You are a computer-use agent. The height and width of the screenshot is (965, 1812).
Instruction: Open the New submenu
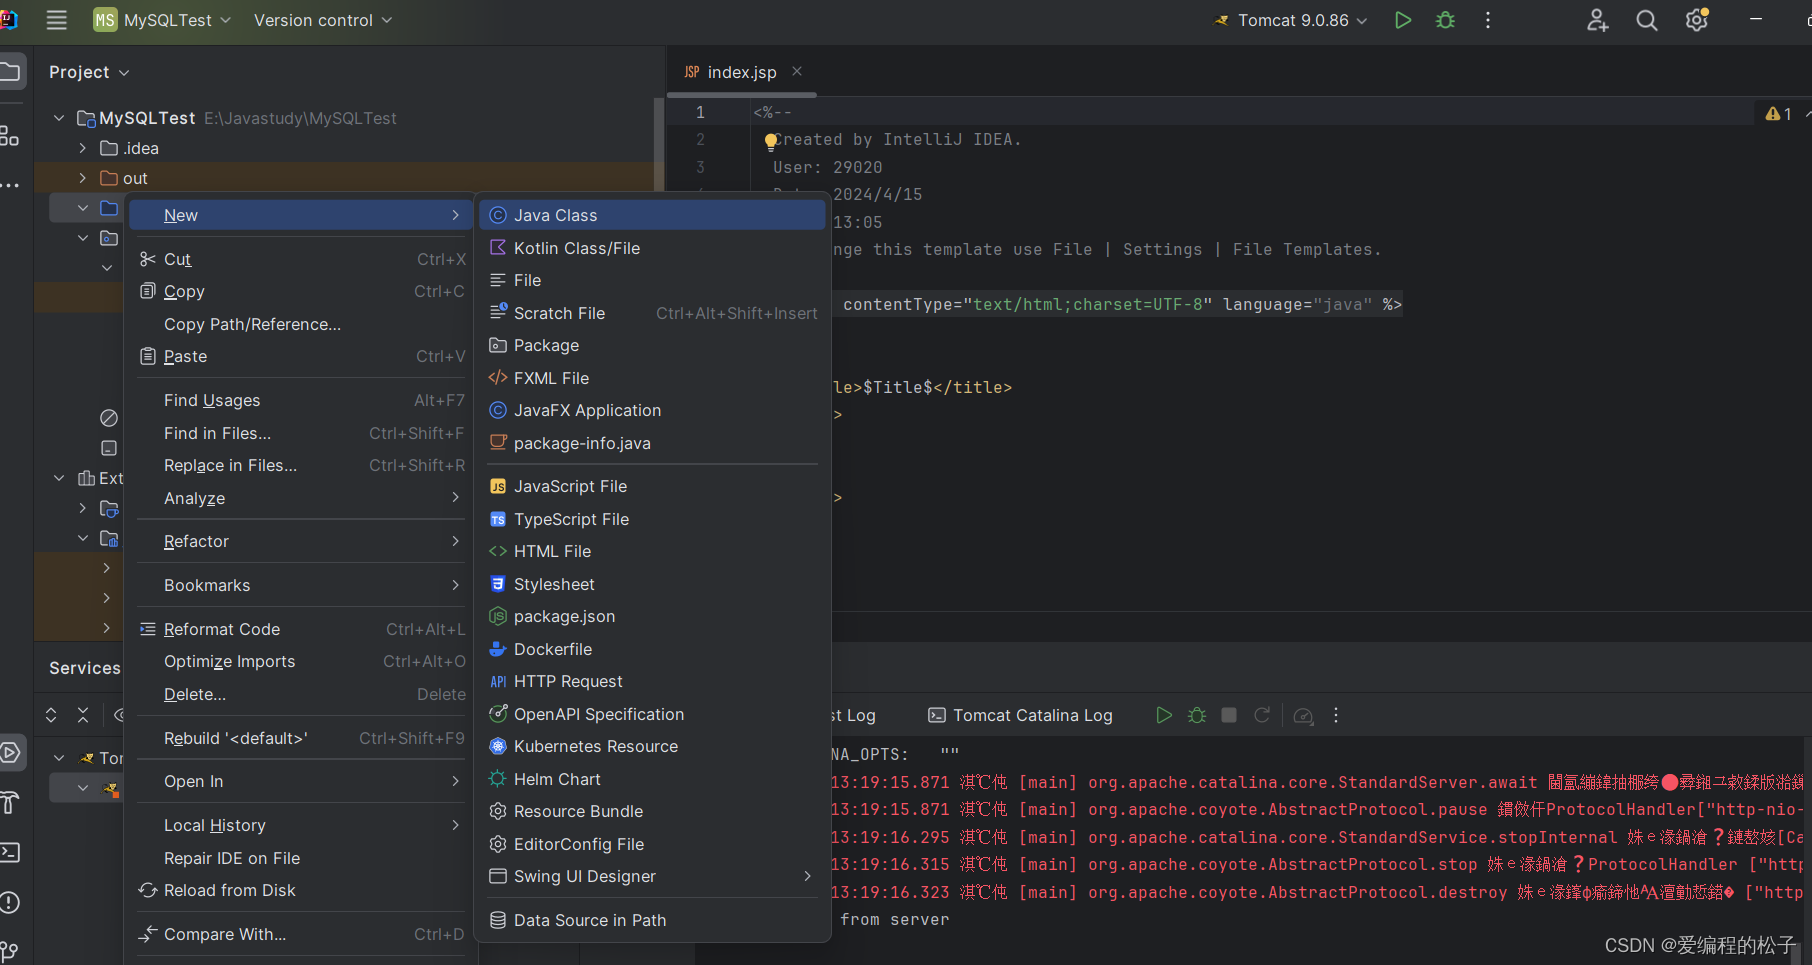click(301, 215)
